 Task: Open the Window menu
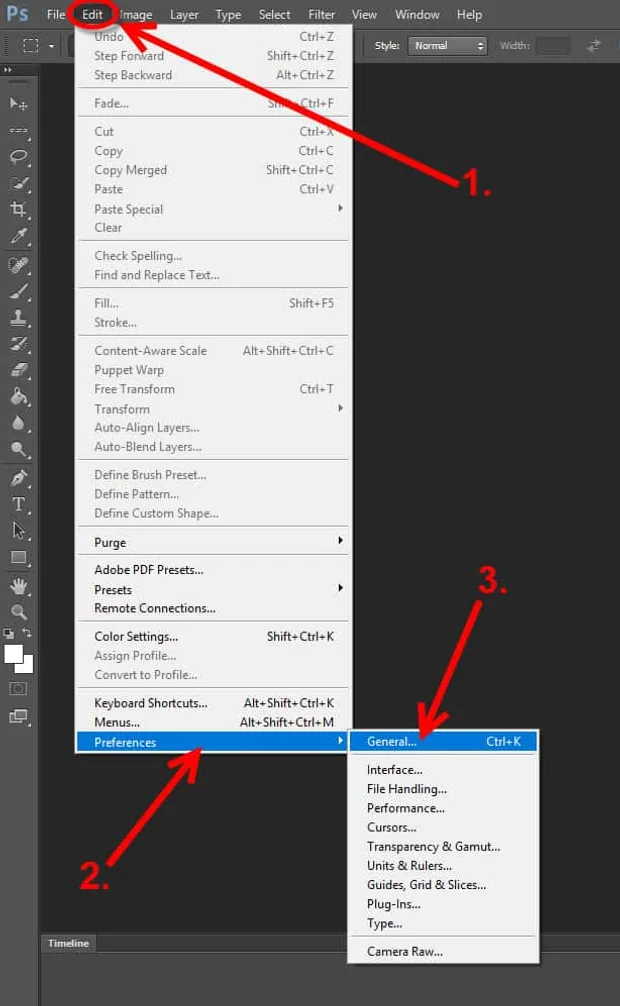pos(417,14)
